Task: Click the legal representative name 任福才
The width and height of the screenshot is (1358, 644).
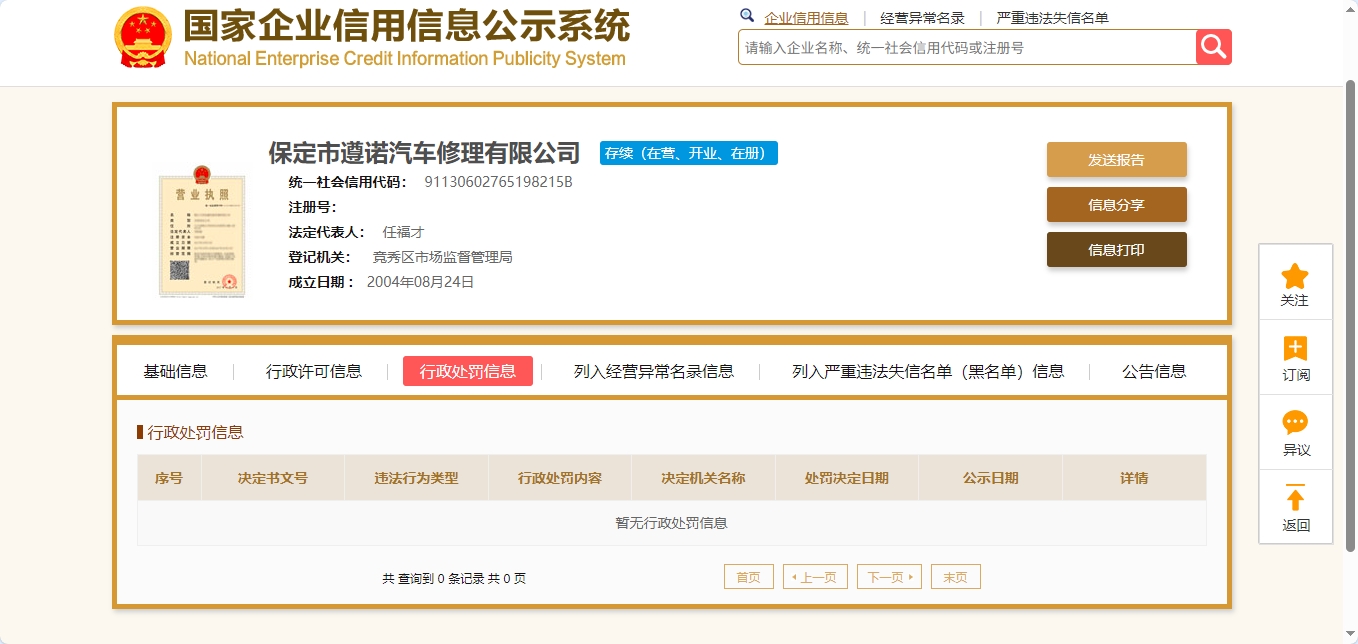Action: [x=403, y=232]
